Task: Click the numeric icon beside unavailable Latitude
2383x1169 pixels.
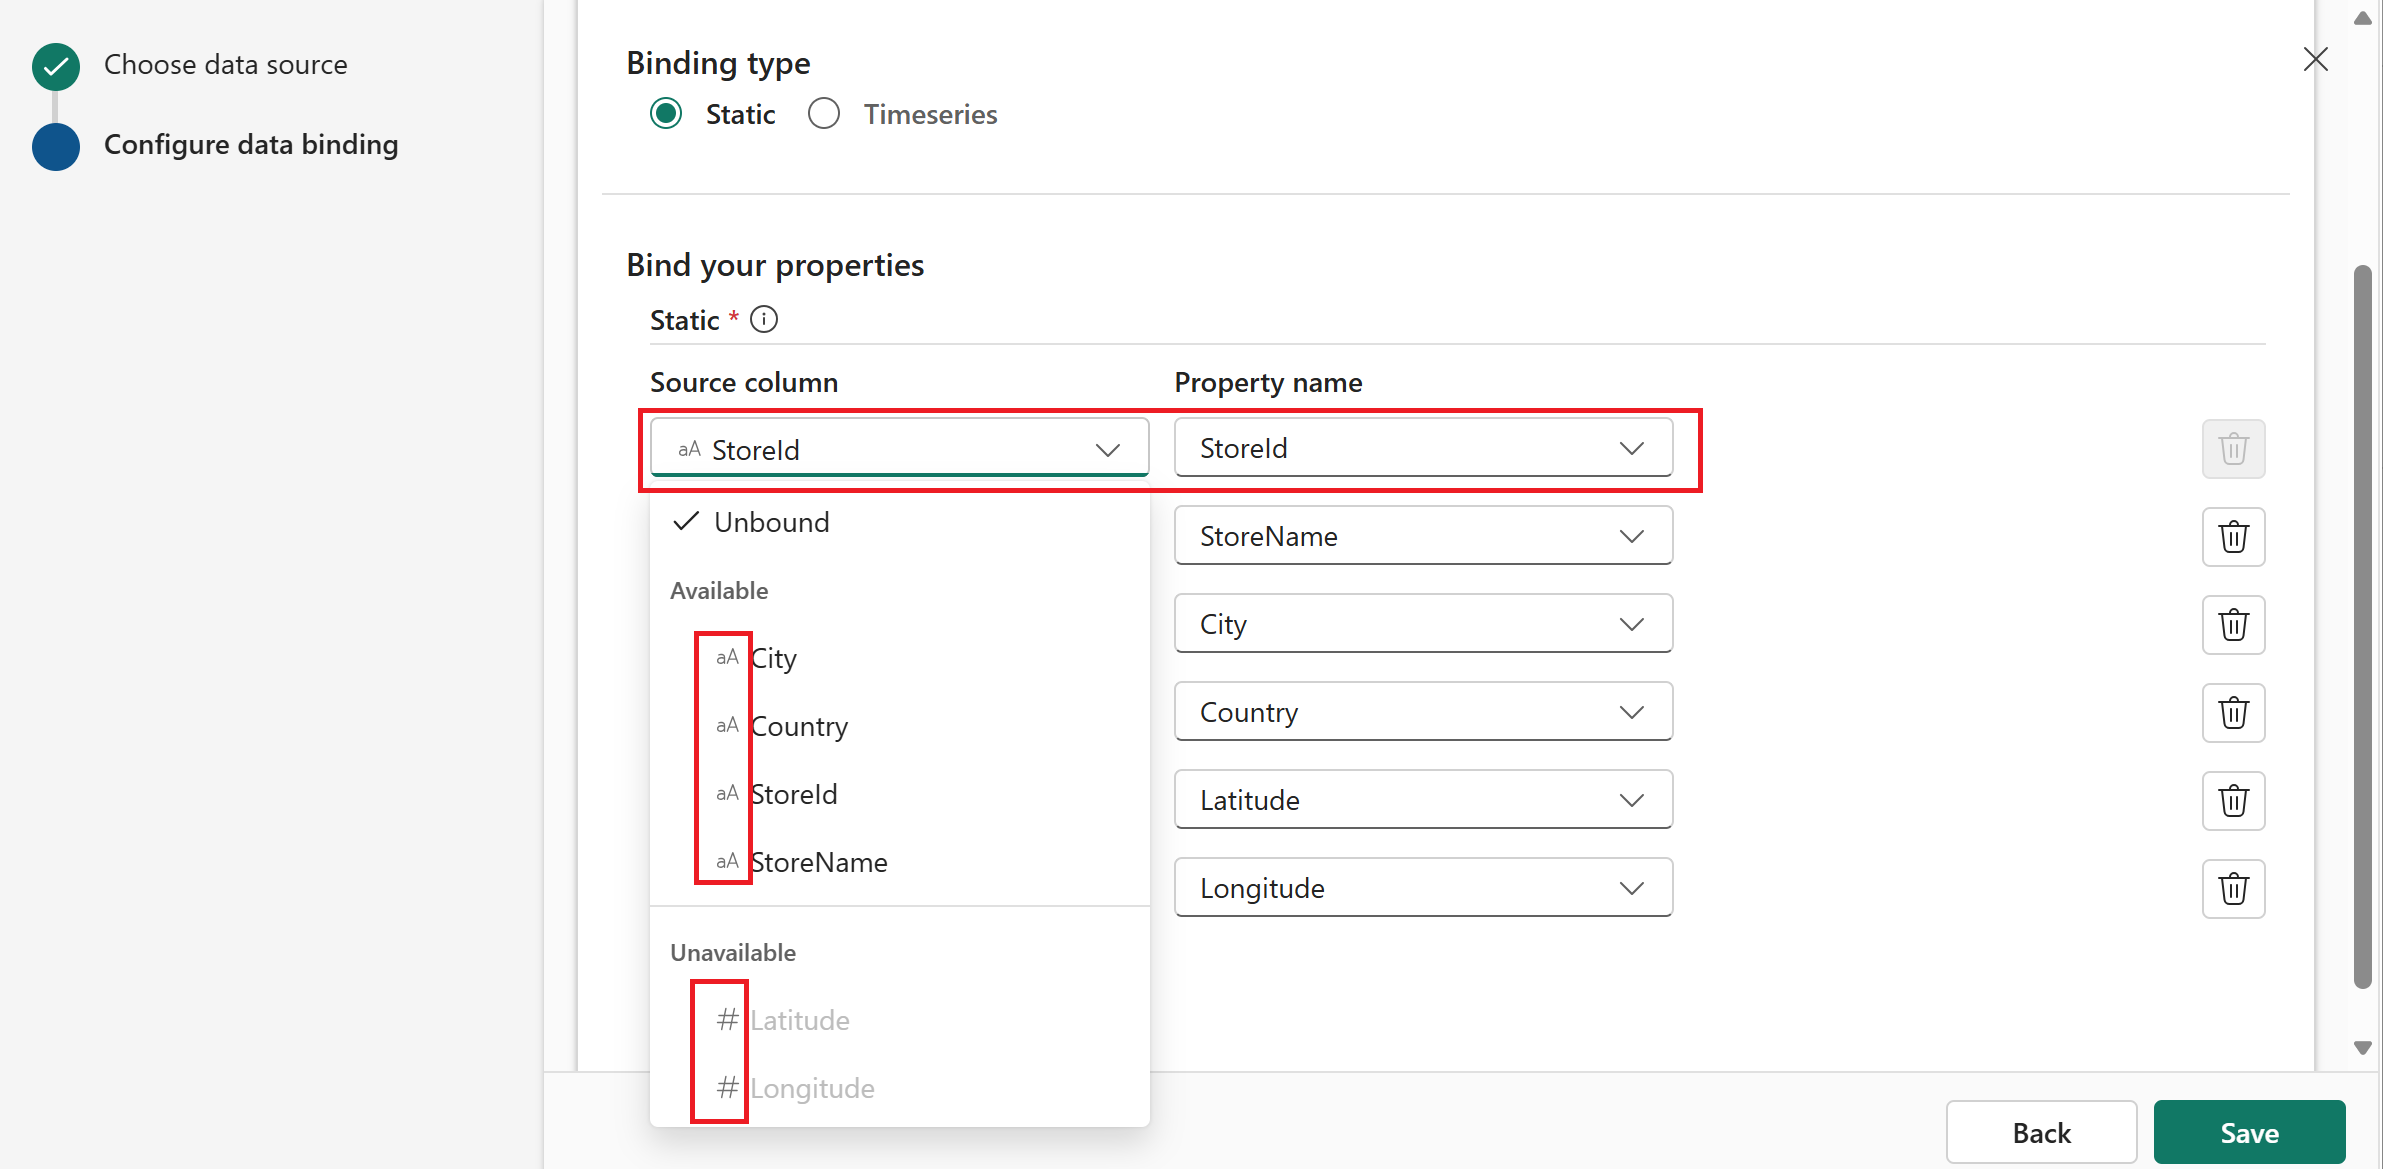Action: [727, 1019]
